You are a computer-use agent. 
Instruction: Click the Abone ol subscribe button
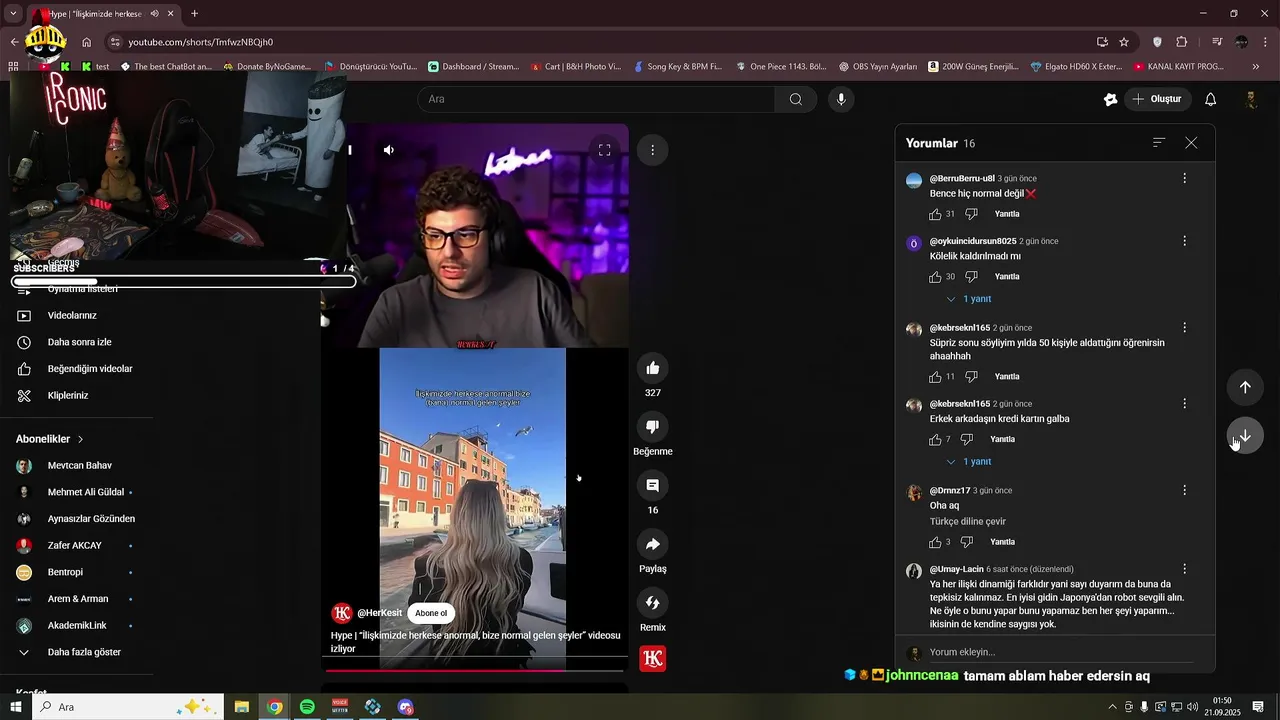click(431, 613)
